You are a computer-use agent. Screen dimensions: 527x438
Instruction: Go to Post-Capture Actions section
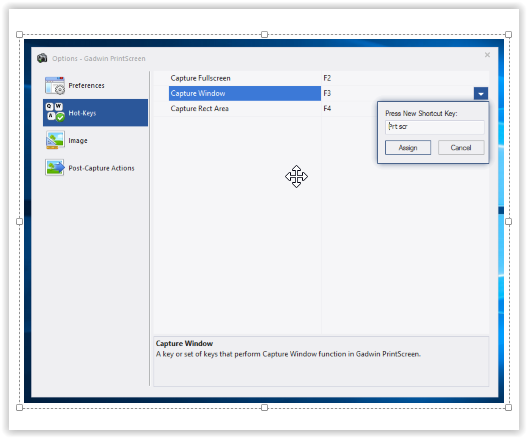101,168
